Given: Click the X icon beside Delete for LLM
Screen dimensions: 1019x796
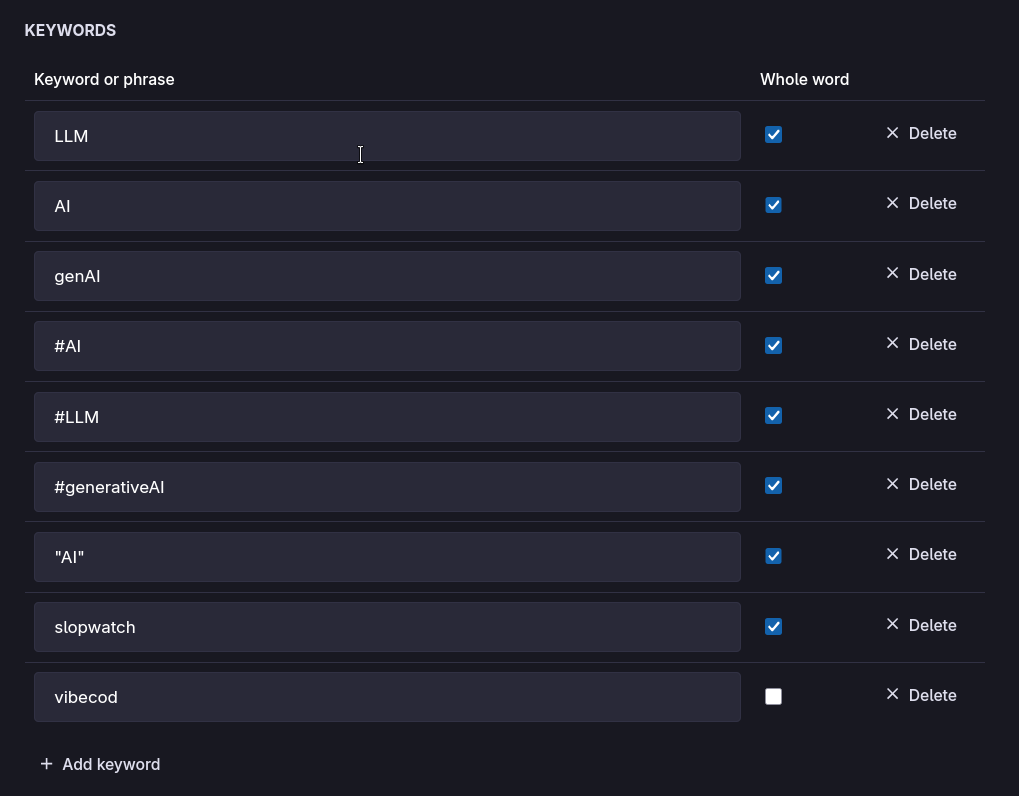Looking at the screenshot, I should tap(892, 133).
